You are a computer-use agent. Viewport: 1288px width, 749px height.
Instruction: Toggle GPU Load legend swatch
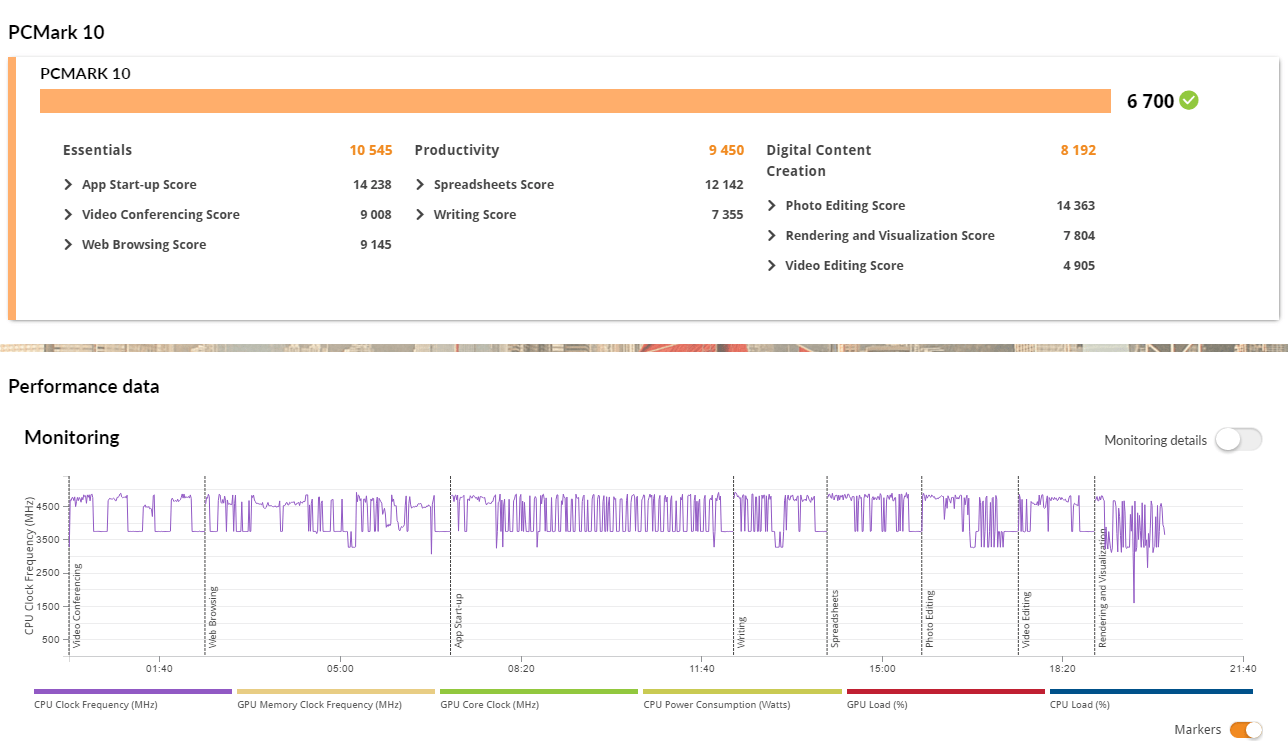tap(946, 691)
